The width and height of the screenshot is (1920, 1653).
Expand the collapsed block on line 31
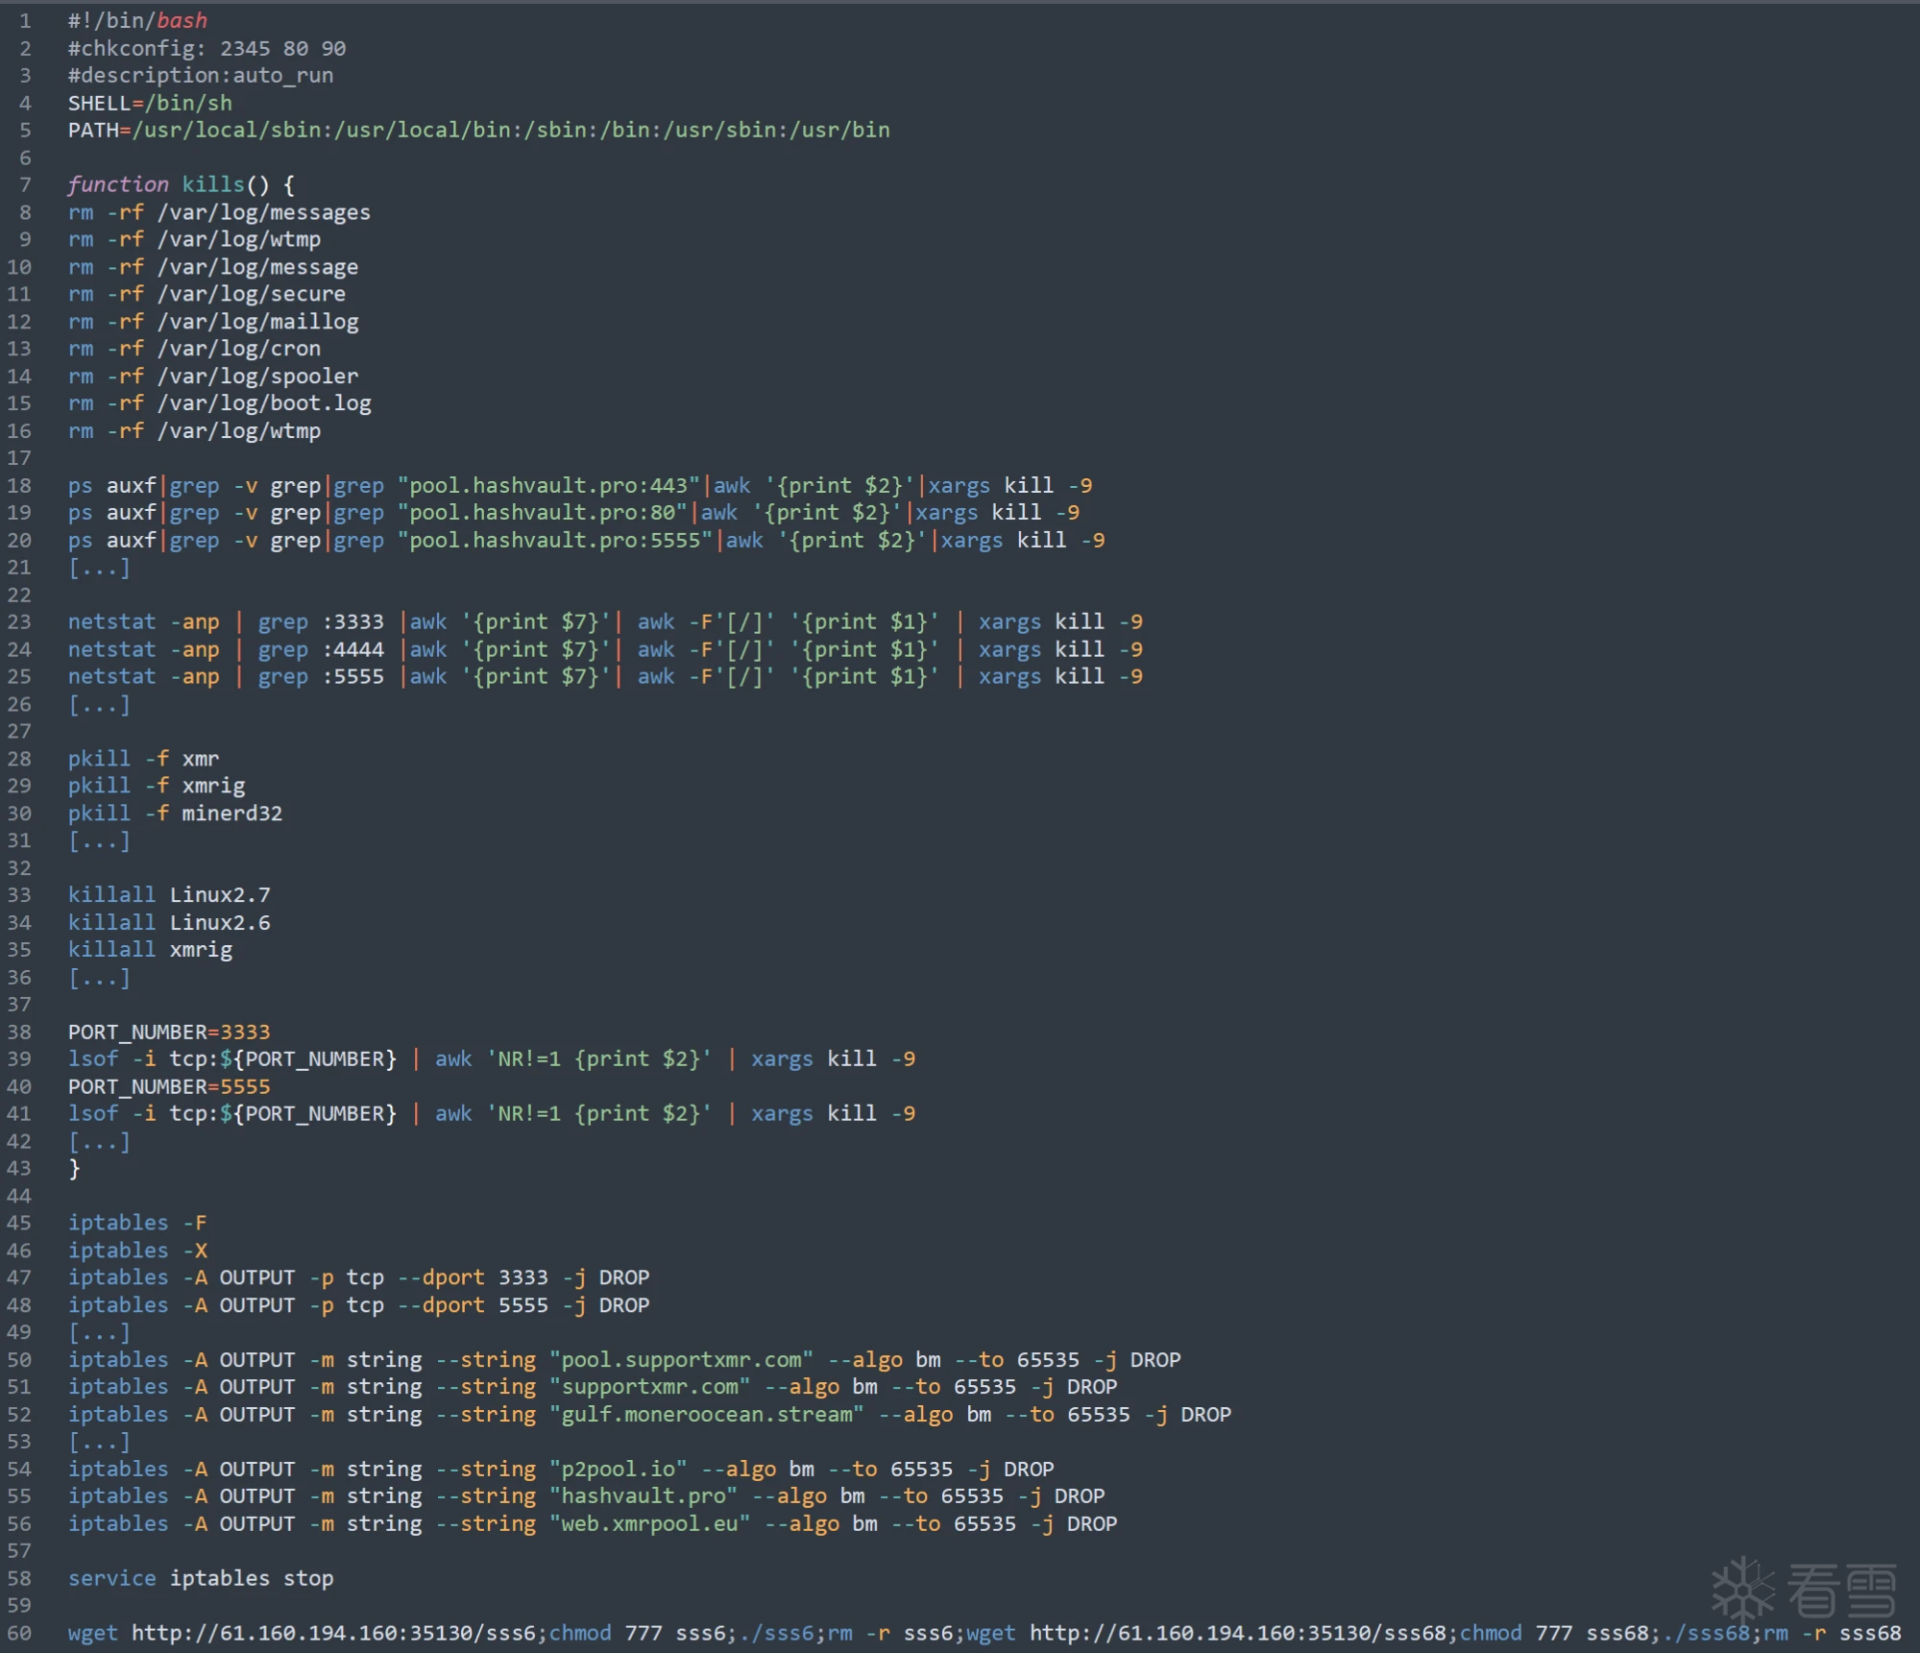(99, 841)
